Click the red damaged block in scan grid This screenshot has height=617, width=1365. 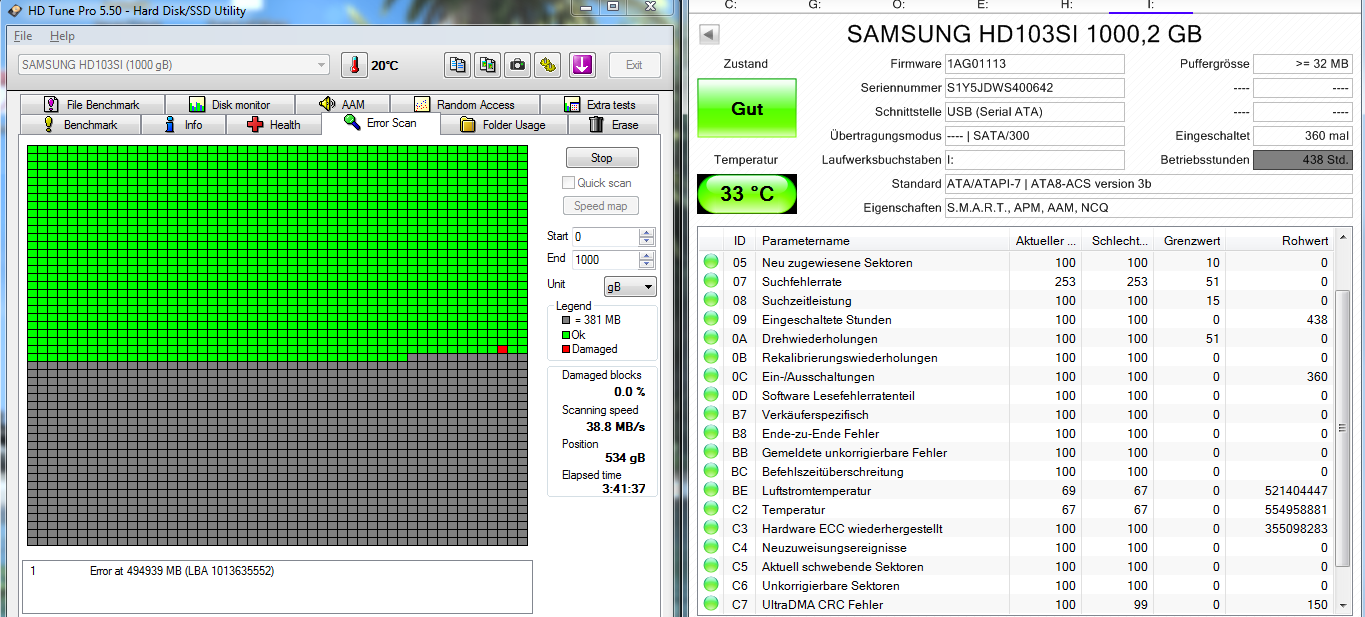tap(502, 349)
